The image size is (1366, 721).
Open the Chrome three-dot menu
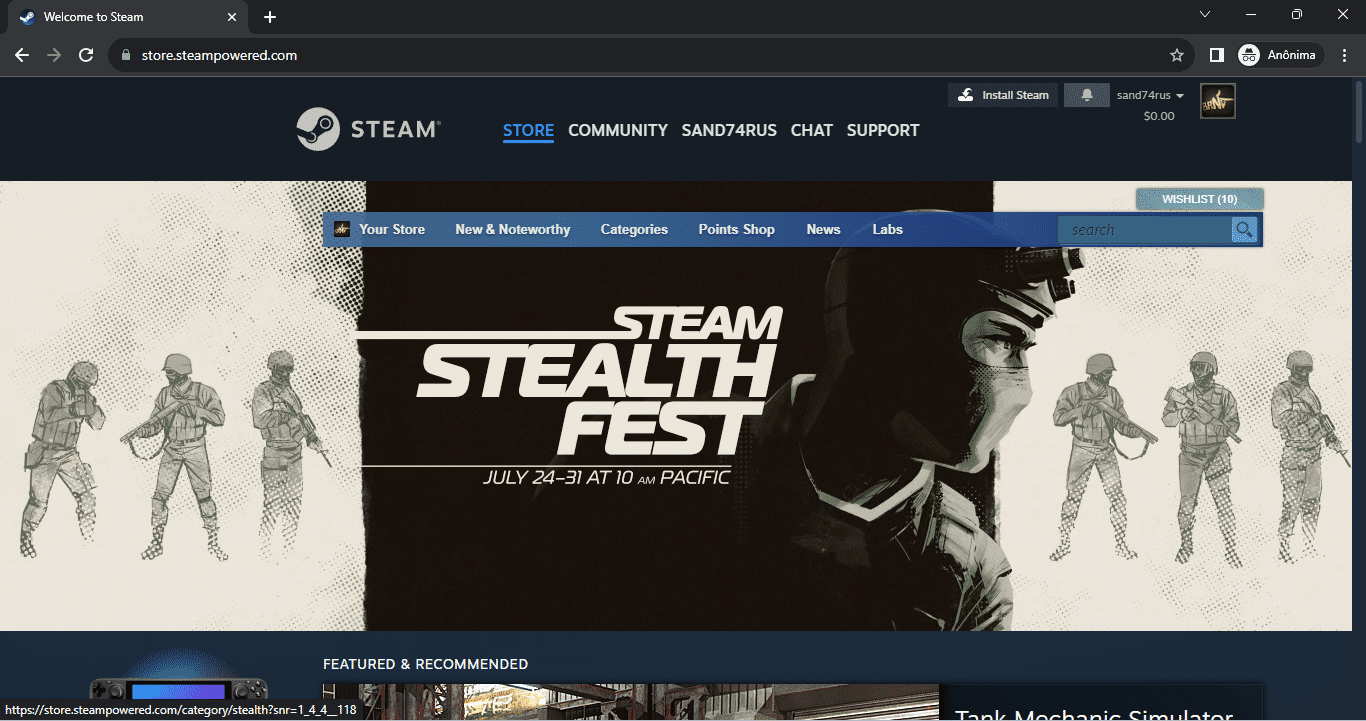[1345, 55]
